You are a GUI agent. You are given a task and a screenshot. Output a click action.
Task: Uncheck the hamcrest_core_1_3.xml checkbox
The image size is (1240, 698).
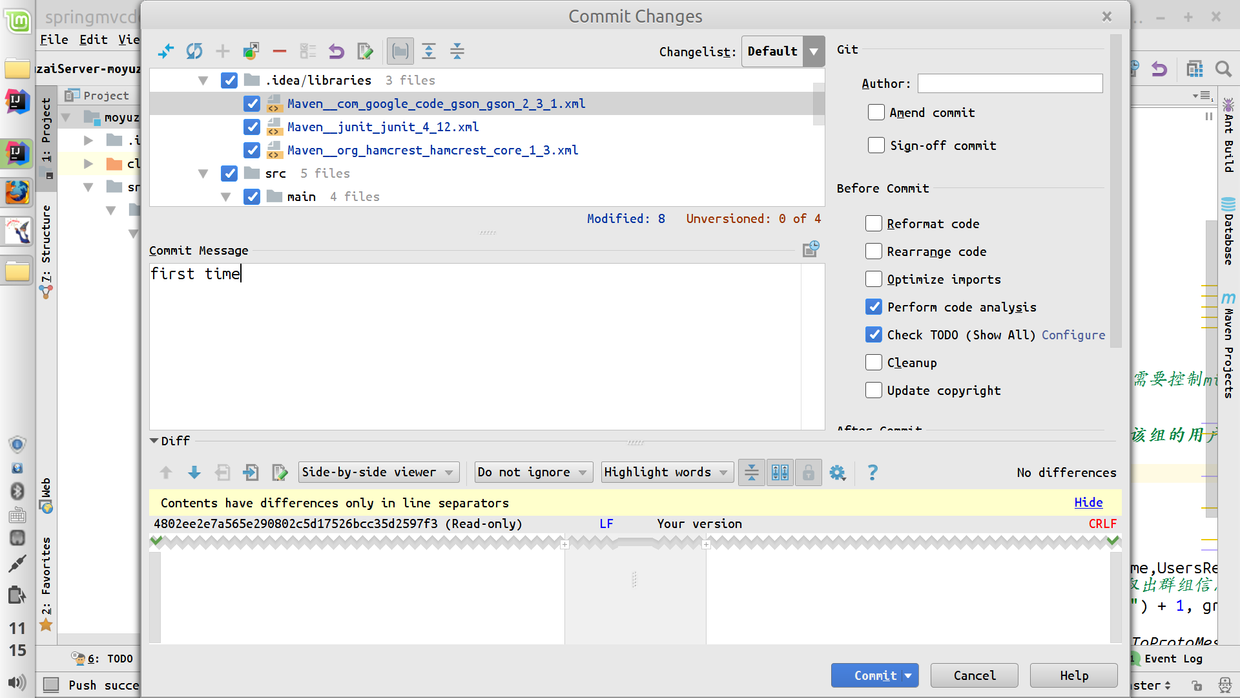click(x=252, y=150)
